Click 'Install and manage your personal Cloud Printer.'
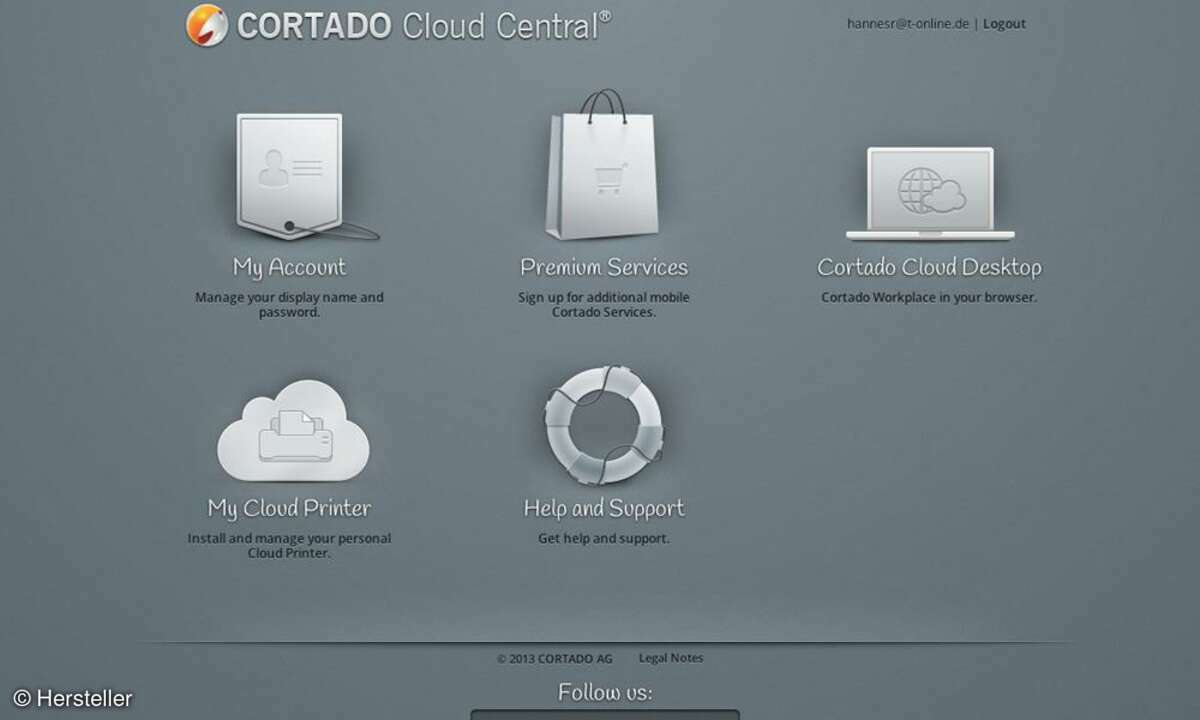This screenshot has height=720, width=1200. [289, 546]
